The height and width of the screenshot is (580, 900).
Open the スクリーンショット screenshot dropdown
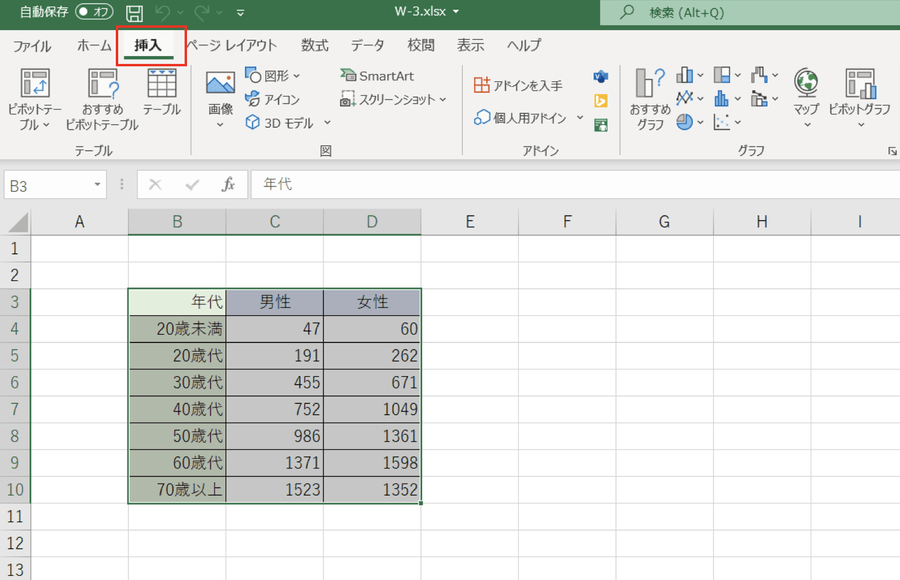[x=394, y=99]
